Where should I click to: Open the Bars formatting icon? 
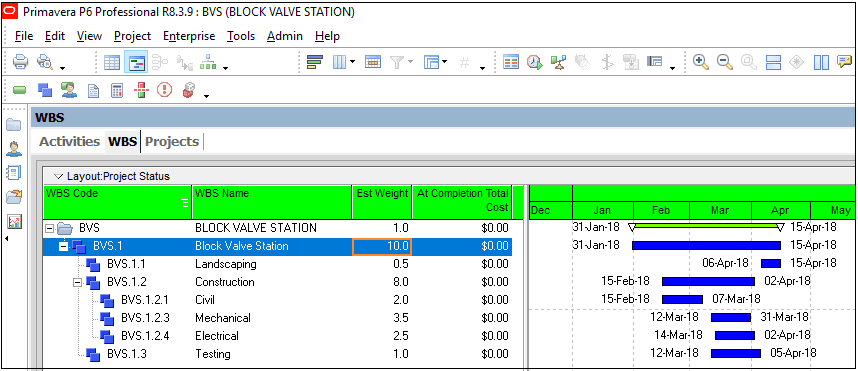(315, 62)
